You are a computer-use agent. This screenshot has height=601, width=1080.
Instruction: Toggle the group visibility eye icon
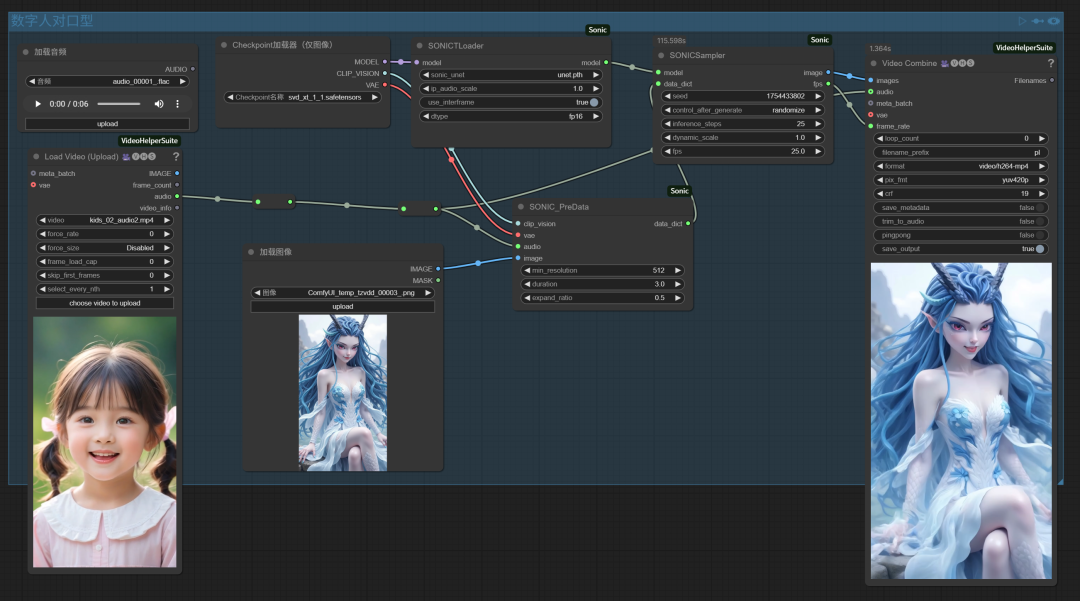[x=1054, y=20]
